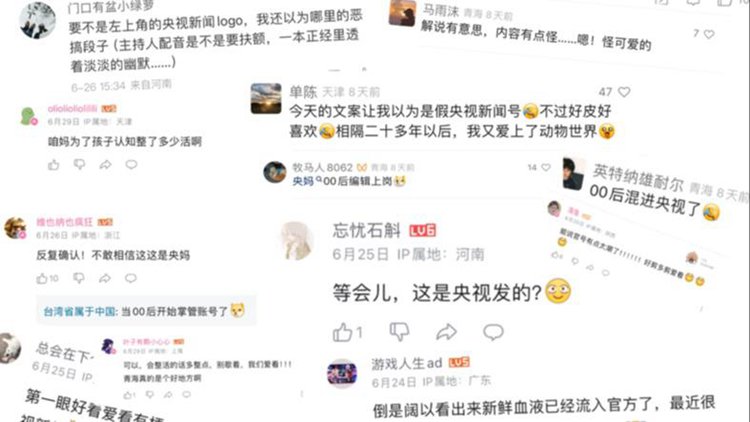Viewport: 750px width, 422px height.
Task: Like 忘忧石斛's comment with thumbs-up icon
Action: (x=342, y=332)
